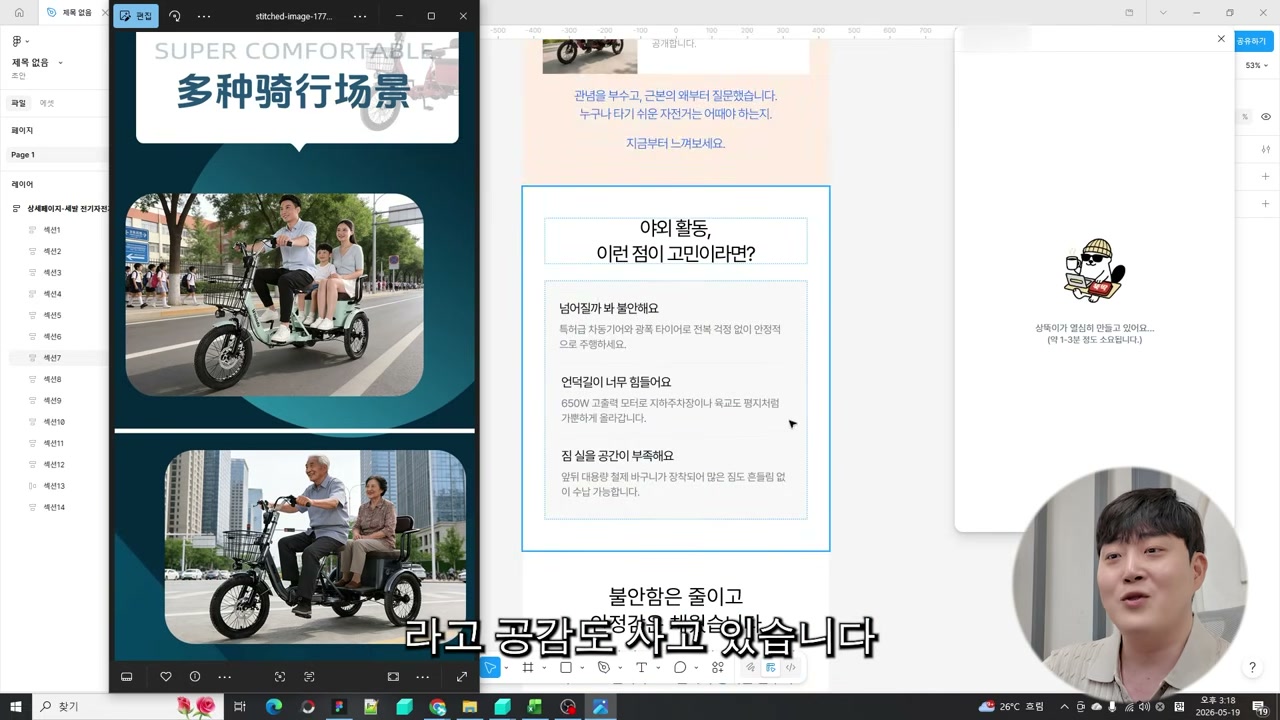The width and height of the screenshot is (1280, 720).
Task: Select the Rectangle shape tool
Action: [566, 667]
